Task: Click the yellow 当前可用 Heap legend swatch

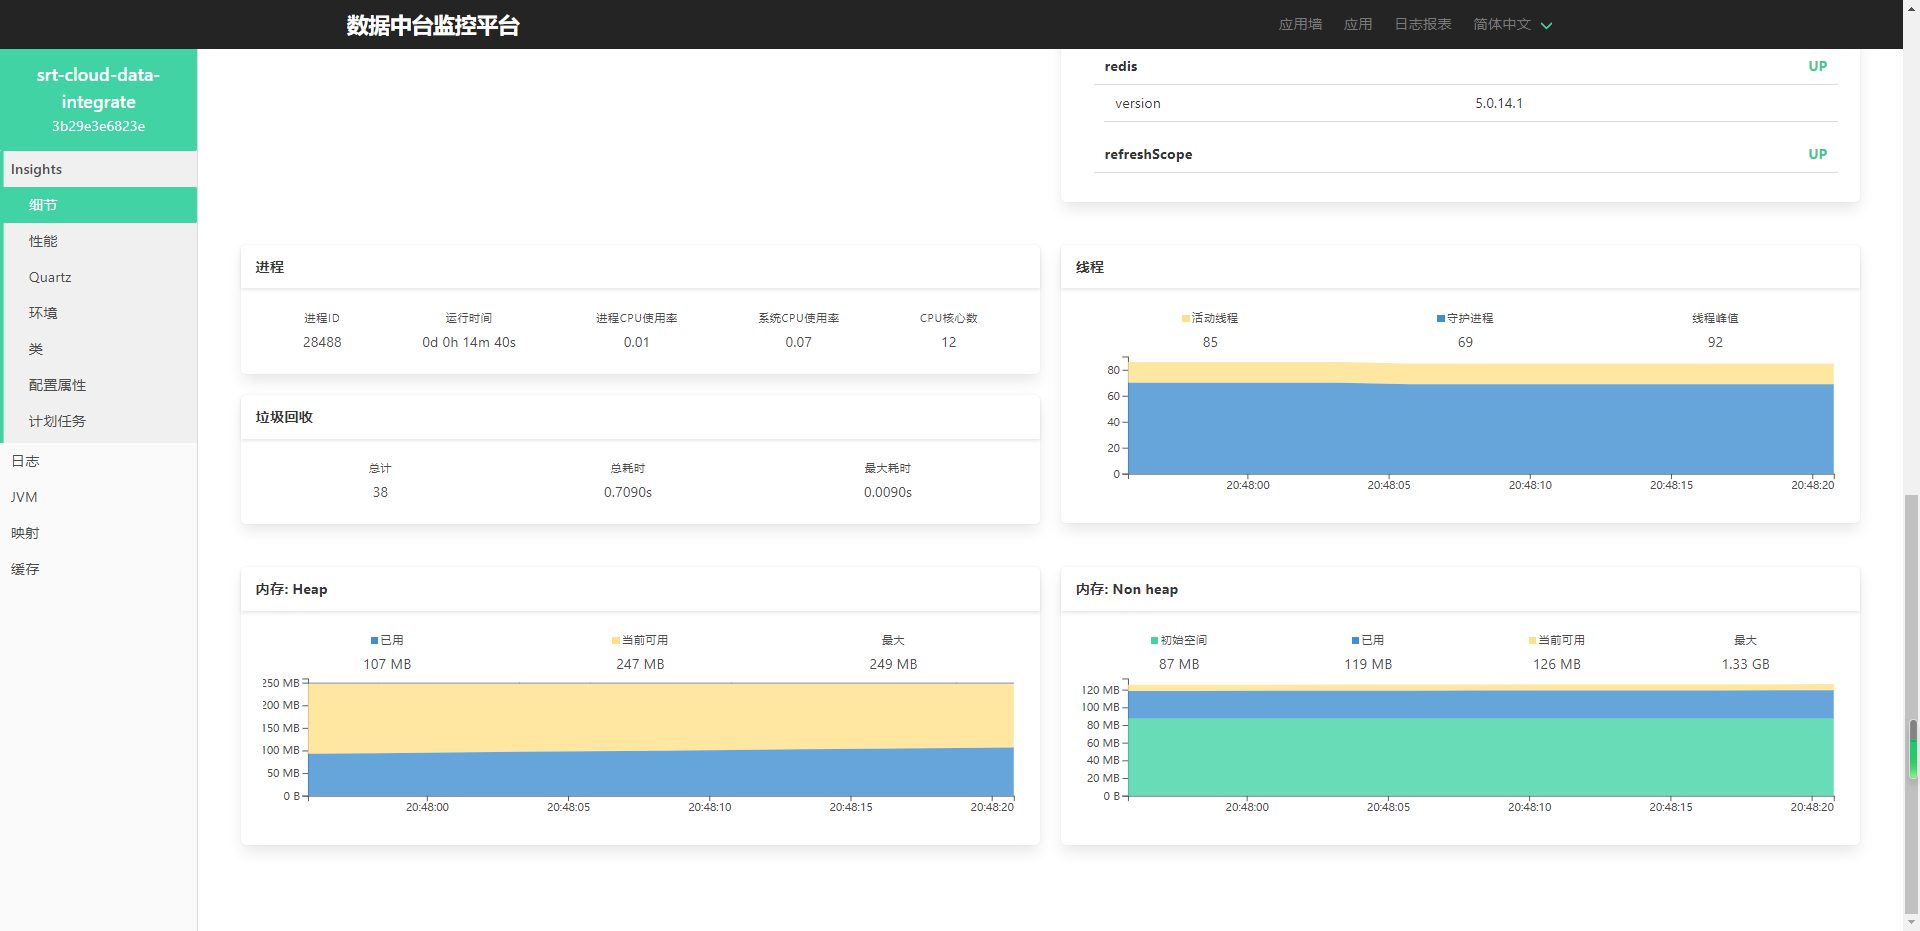Action: [615, 640]
